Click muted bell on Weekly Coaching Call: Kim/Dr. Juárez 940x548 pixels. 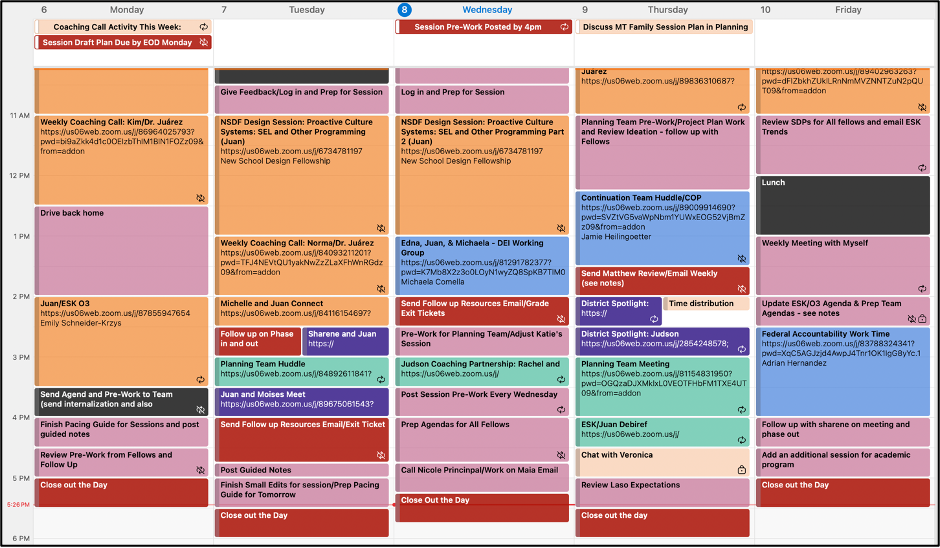[201, 198]
